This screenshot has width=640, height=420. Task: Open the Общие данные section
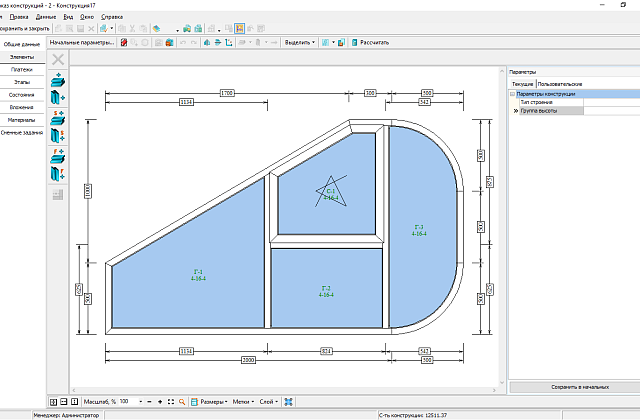22,44
